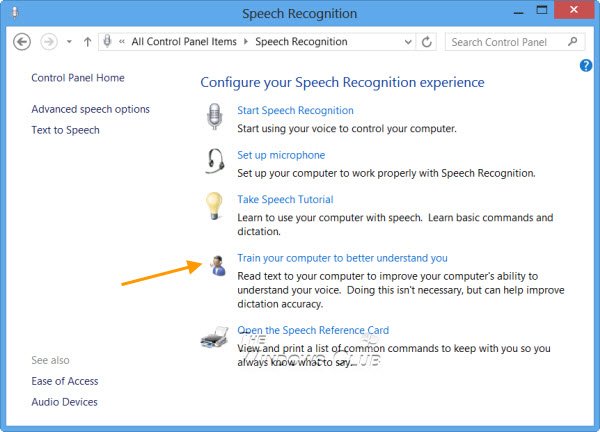Screen dimensions: 600x432
Task: Open Advanced speech options
Action: pyautogui.click(x=90, y=109)
